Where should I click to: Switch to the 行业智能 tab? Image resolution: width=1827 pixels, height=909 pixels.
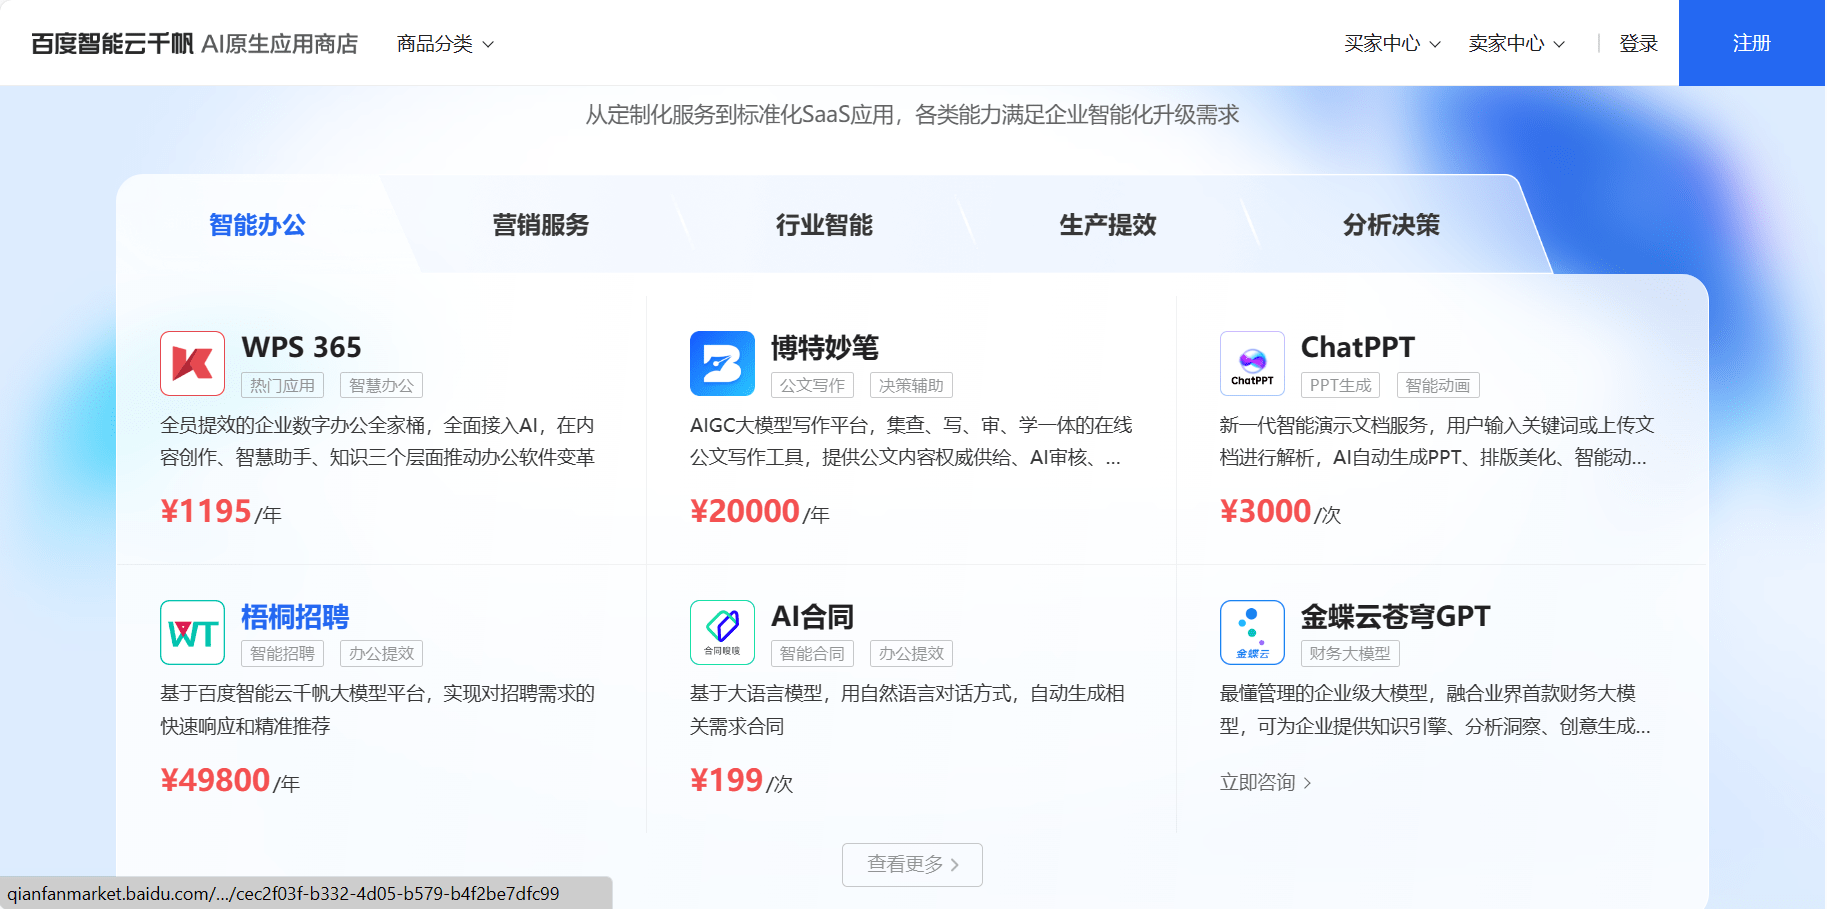823,225
